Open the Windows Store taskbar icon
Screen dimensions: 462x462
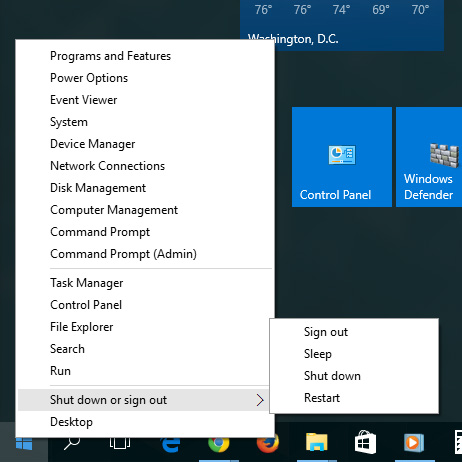365,442
